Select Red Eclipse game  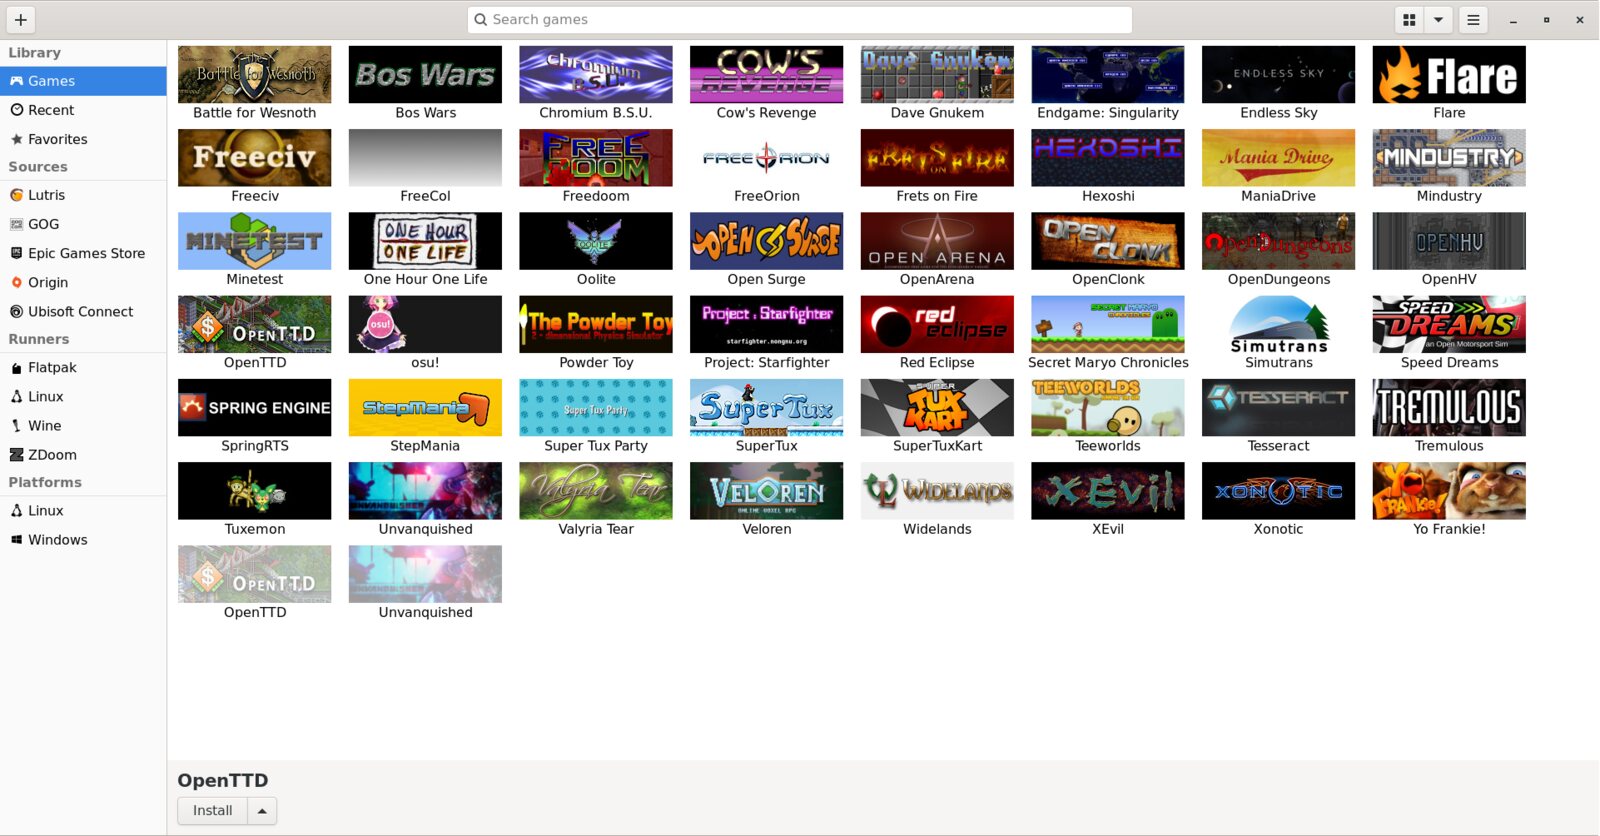tap(937, 332)
